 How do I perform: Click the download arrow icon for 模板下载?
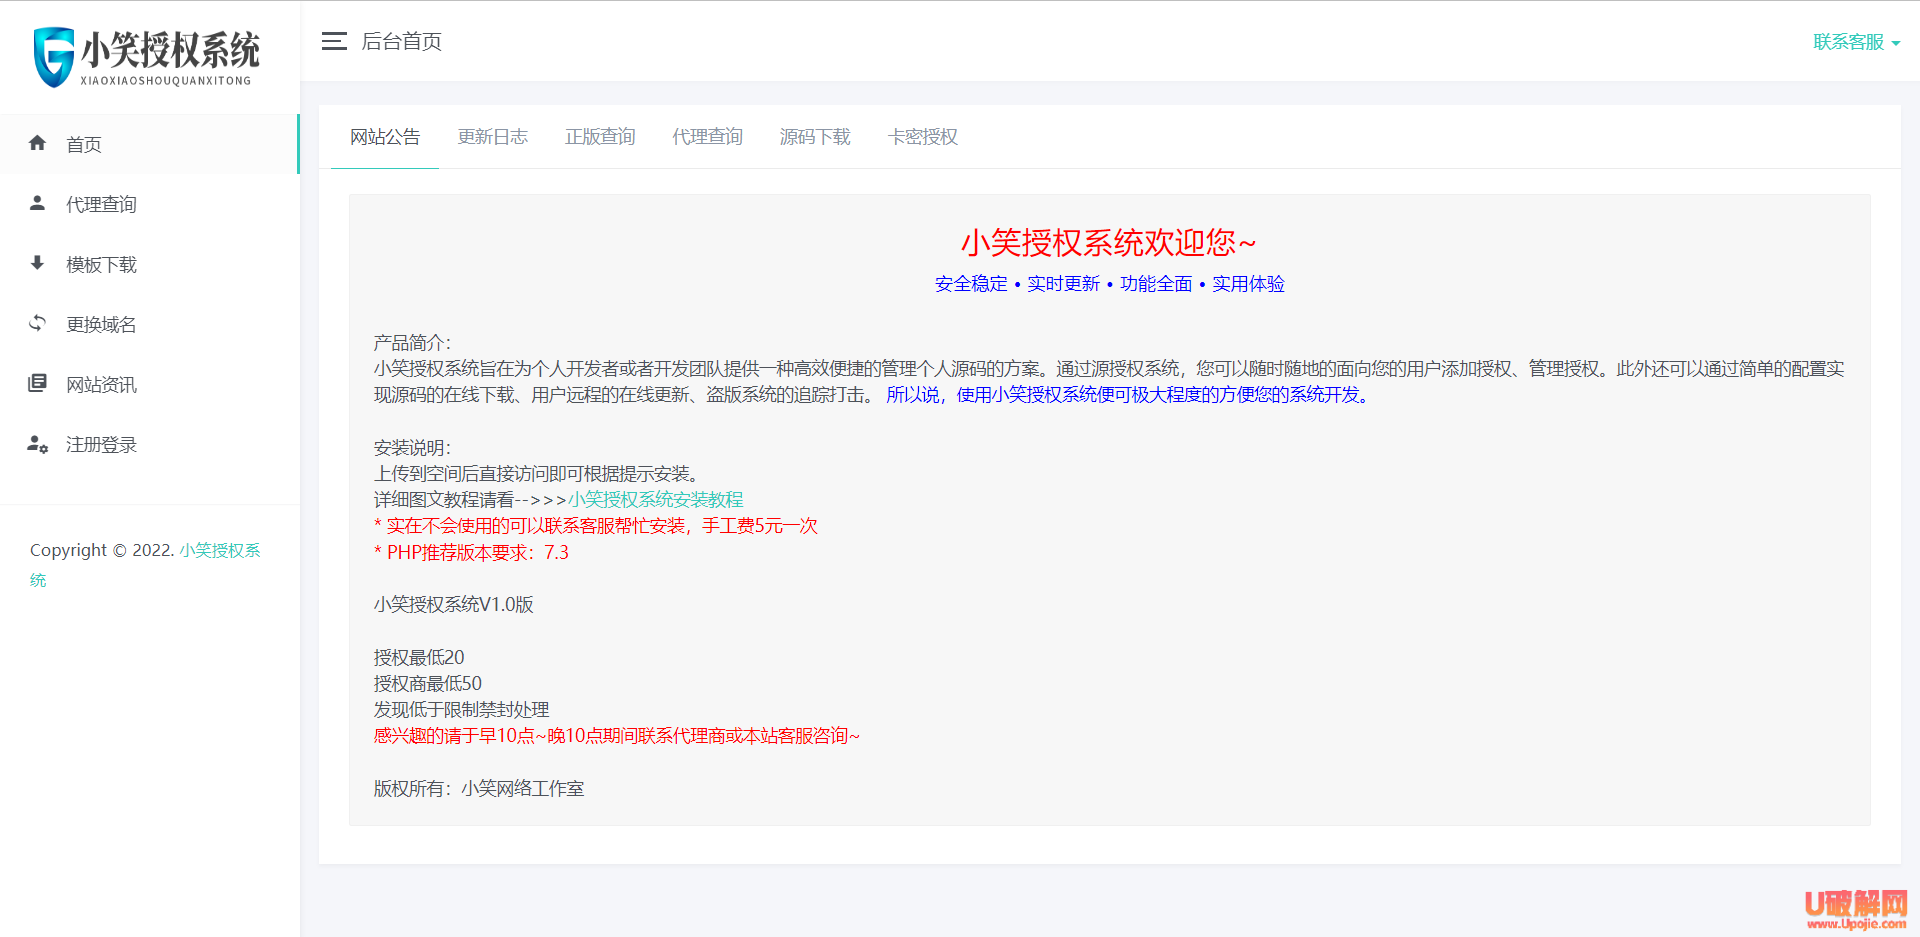coord(38,263)
